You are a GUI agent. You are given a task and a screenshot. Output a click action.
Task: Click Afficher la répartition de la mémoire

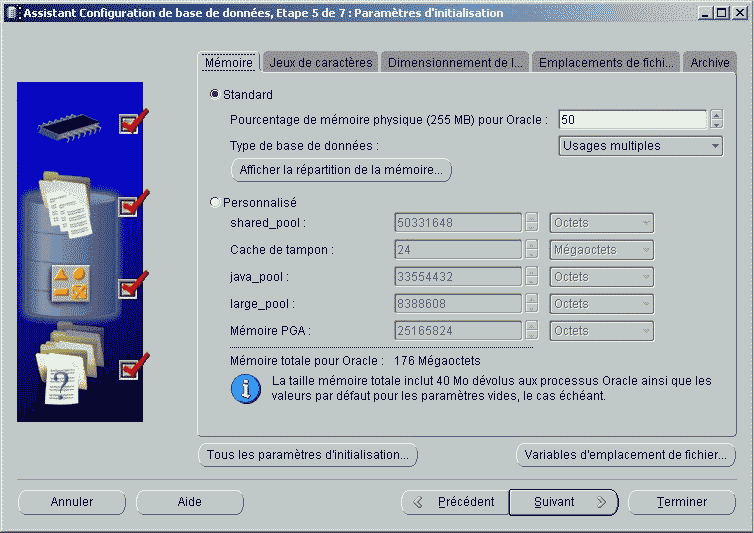tap(341, 170)
